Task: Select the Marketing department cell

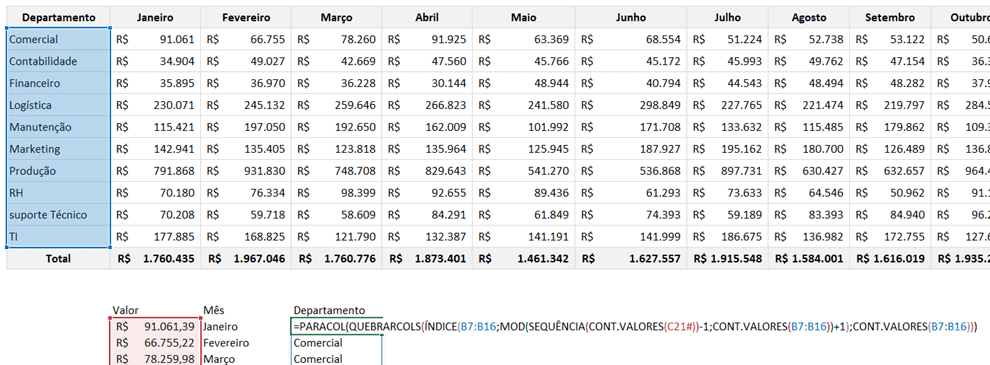Action: (x=59, y=149)
